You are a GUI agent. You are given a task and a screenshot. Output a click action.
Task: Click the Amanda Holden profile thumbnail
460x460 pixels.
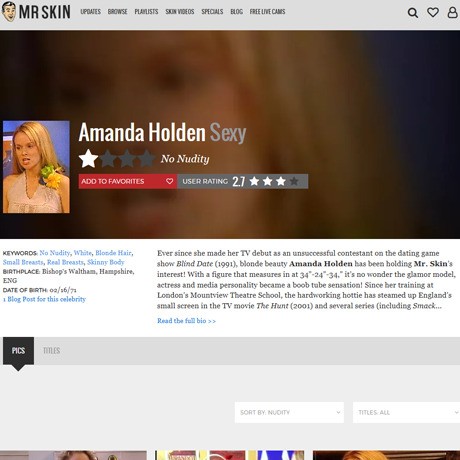[36, 167]
